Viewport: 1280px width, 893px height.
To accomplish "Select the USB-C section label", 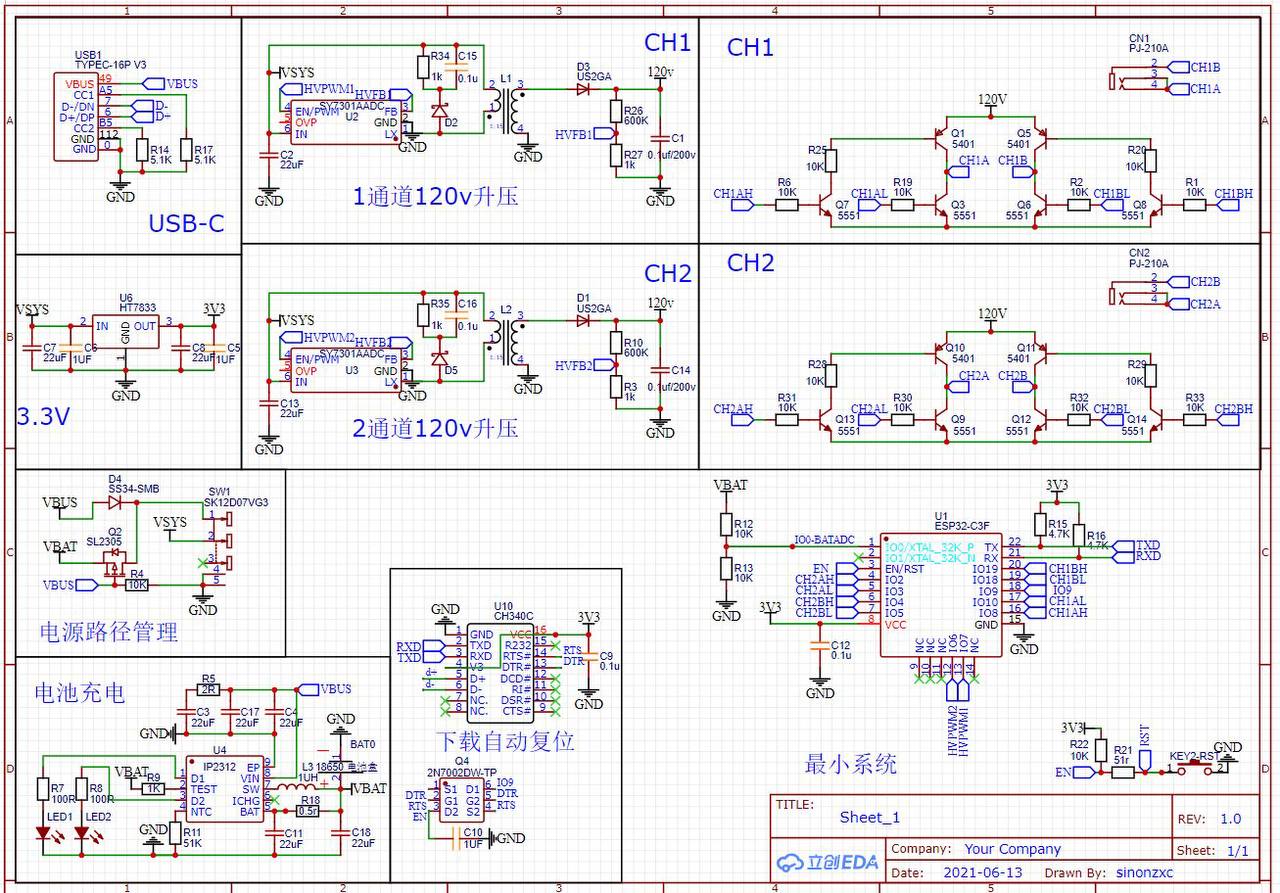I will tap(186, 223).
